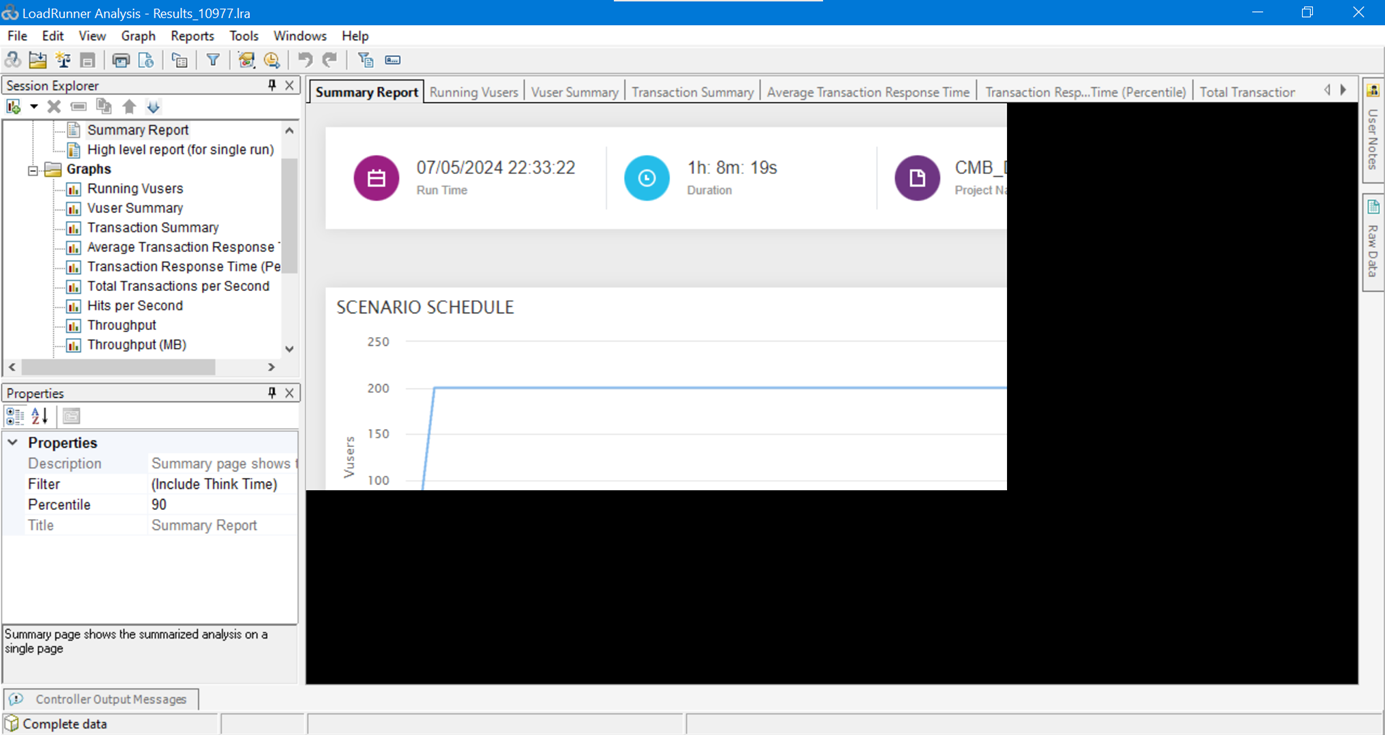The height and width of the screenshot is (735, 1385).
Task: Switch Properties to categorized view
Action: (15, 416)
